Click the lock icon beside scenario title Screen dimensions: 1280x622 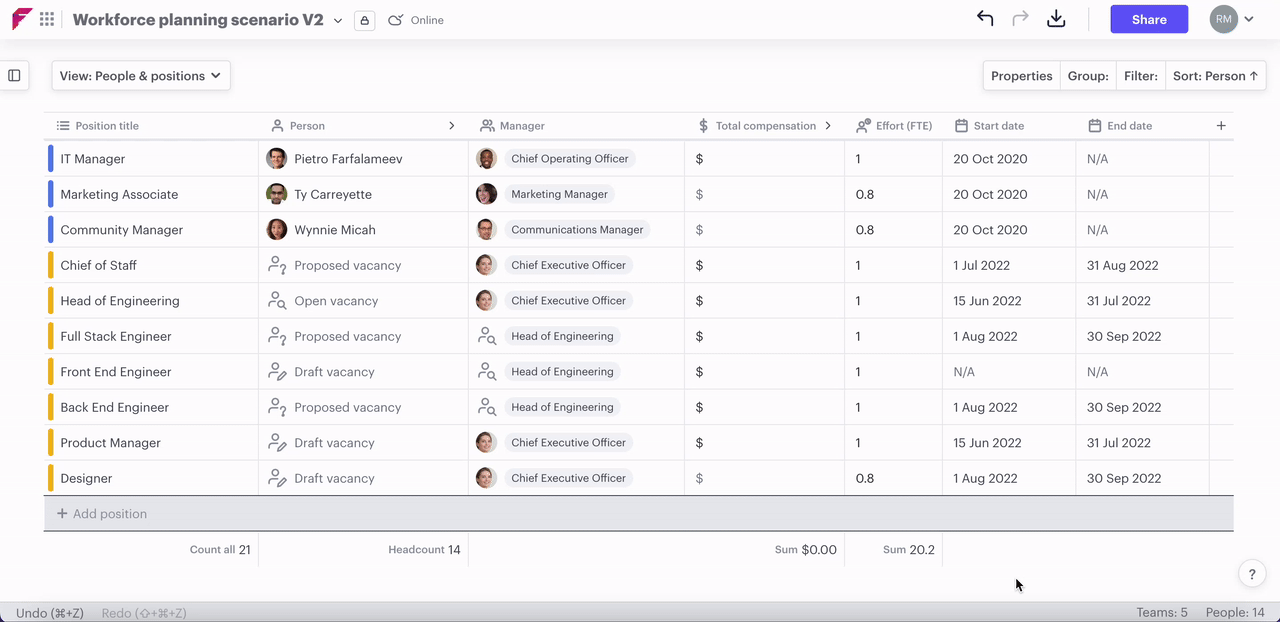365,20
